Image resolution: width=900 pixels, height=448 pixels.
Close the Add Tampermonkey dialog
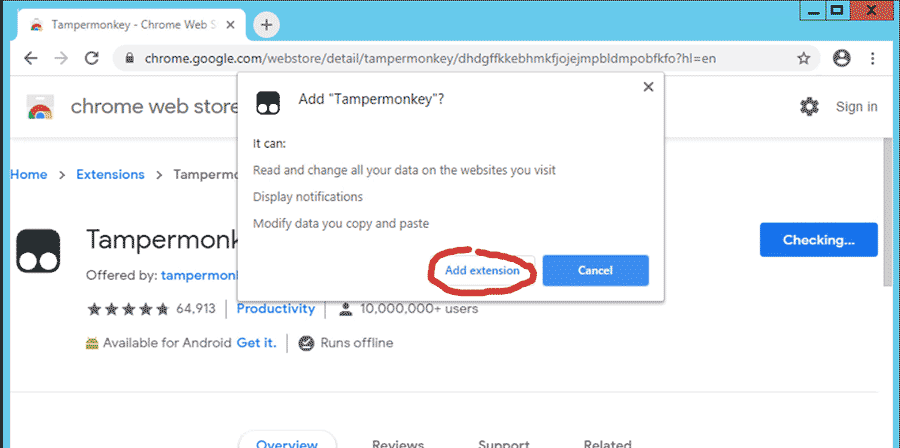(648, 87)
